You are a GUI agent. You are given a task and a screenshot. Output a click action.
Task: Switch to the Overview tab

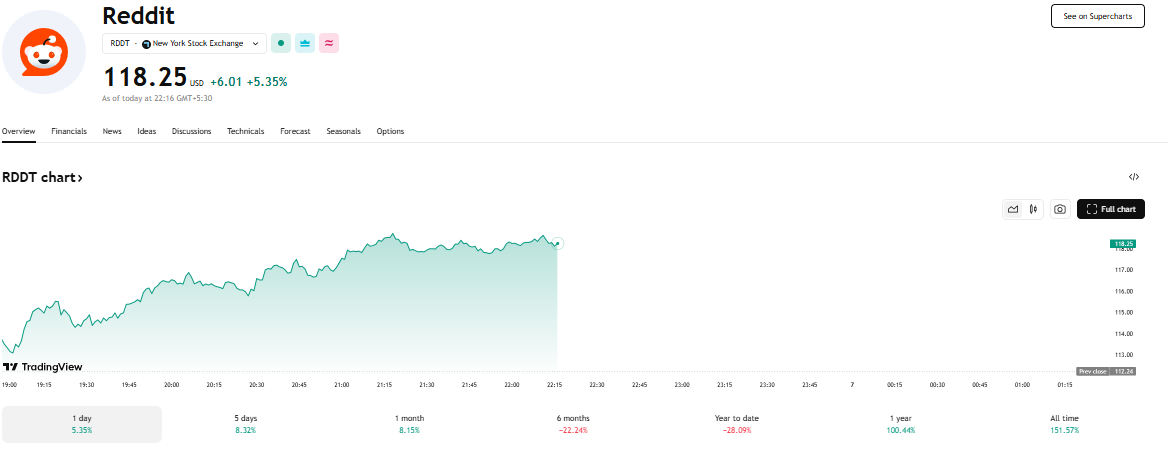click(x=19, y=131)
